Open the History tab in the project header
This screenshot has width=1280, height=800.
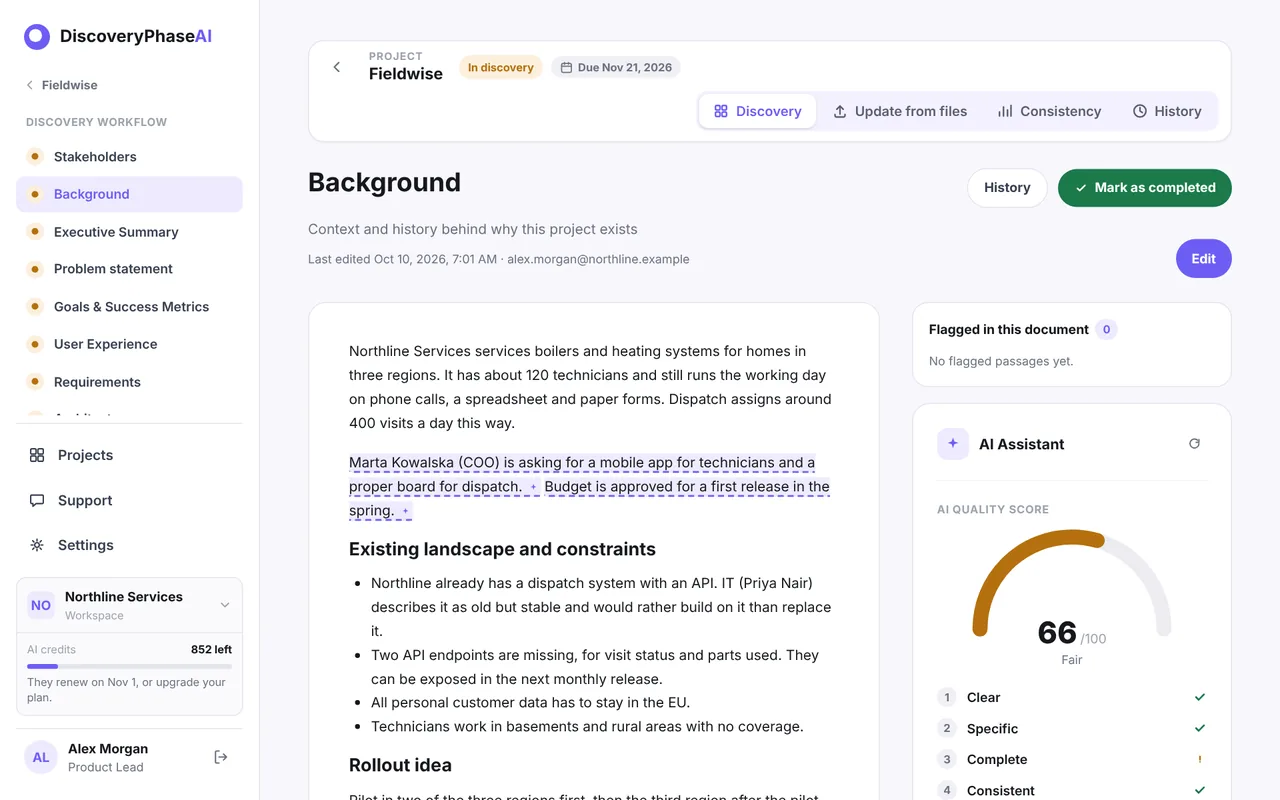[x=1167, y=111]
